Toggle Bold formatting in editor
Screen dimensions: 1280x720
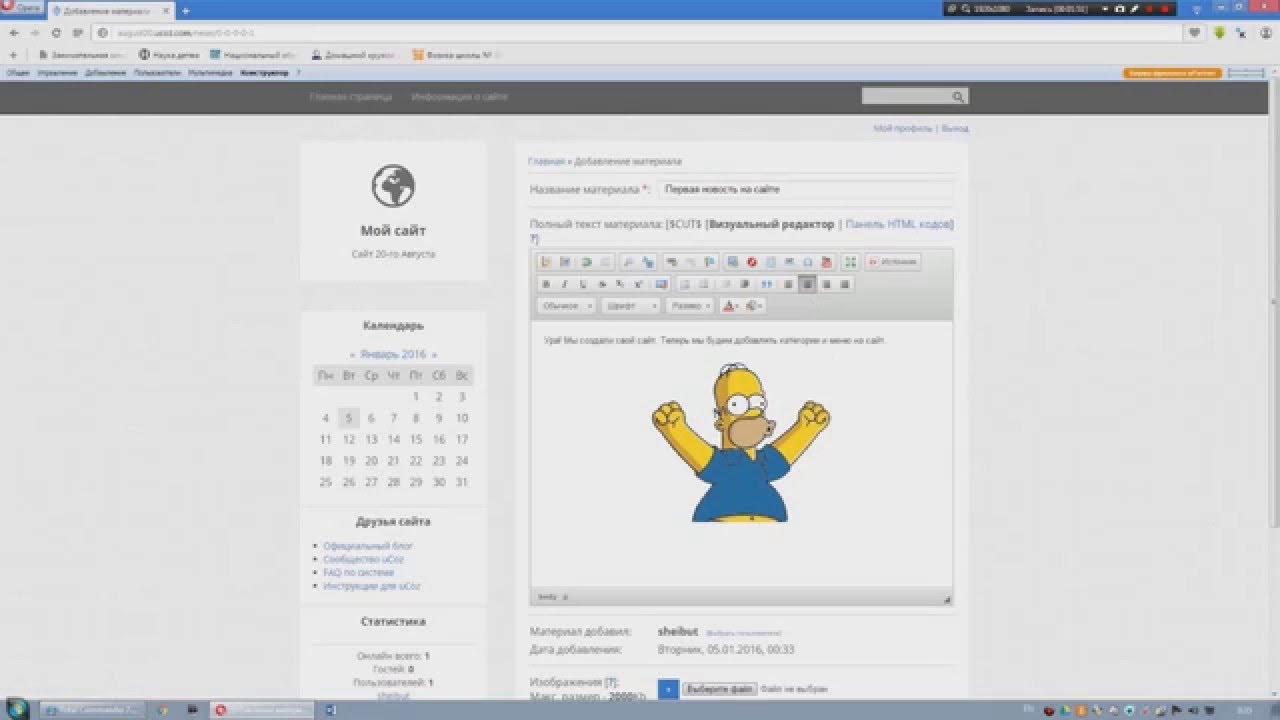pyautogui.click(x=546, y=284)
